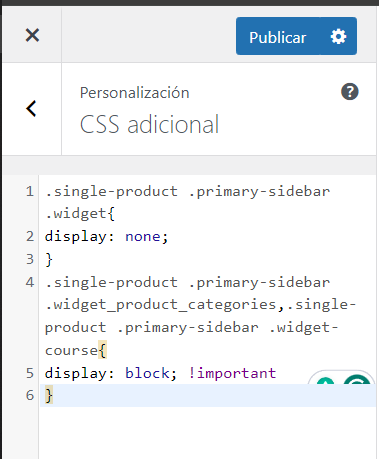
Task: Click the 'block' value in line 5
Action: coord(147,373)
